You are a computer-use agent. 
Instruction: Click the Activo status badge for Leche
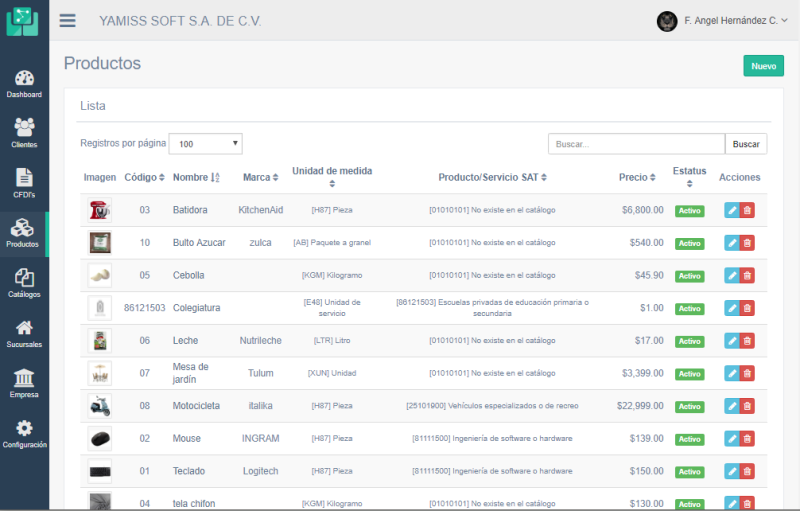(689, 341)
